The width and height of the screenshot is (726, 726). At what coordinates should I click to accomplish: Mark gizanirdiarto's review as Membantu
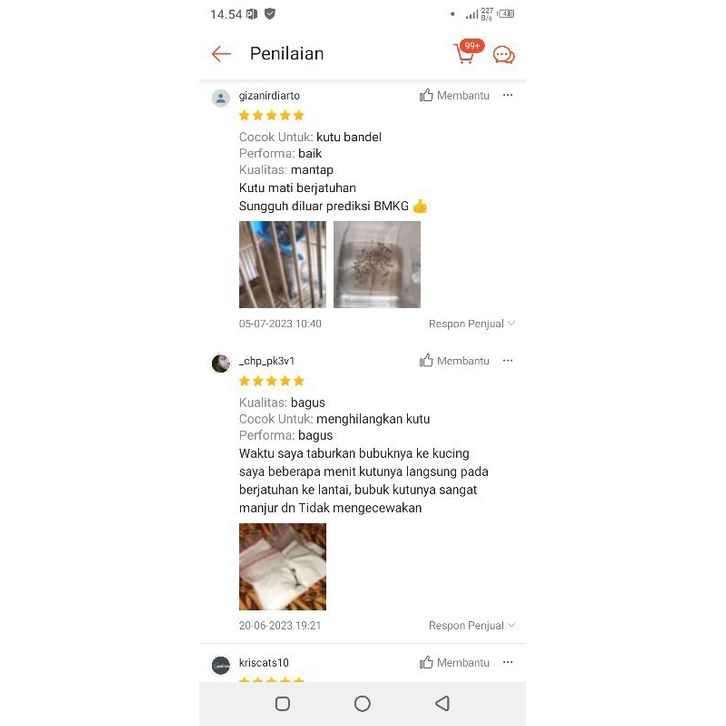[x=454, y=95]
